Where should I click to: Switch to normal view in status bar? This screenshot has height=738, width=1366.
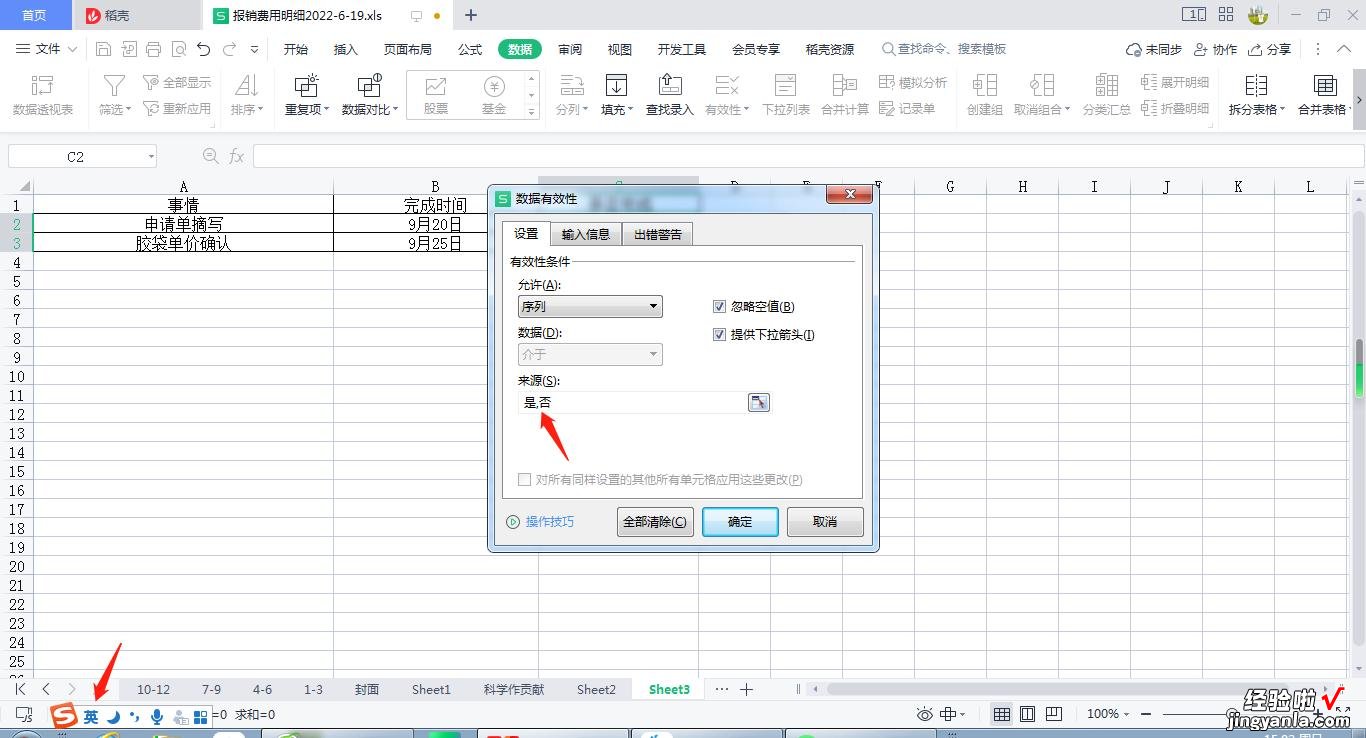tap(1001, 714)
